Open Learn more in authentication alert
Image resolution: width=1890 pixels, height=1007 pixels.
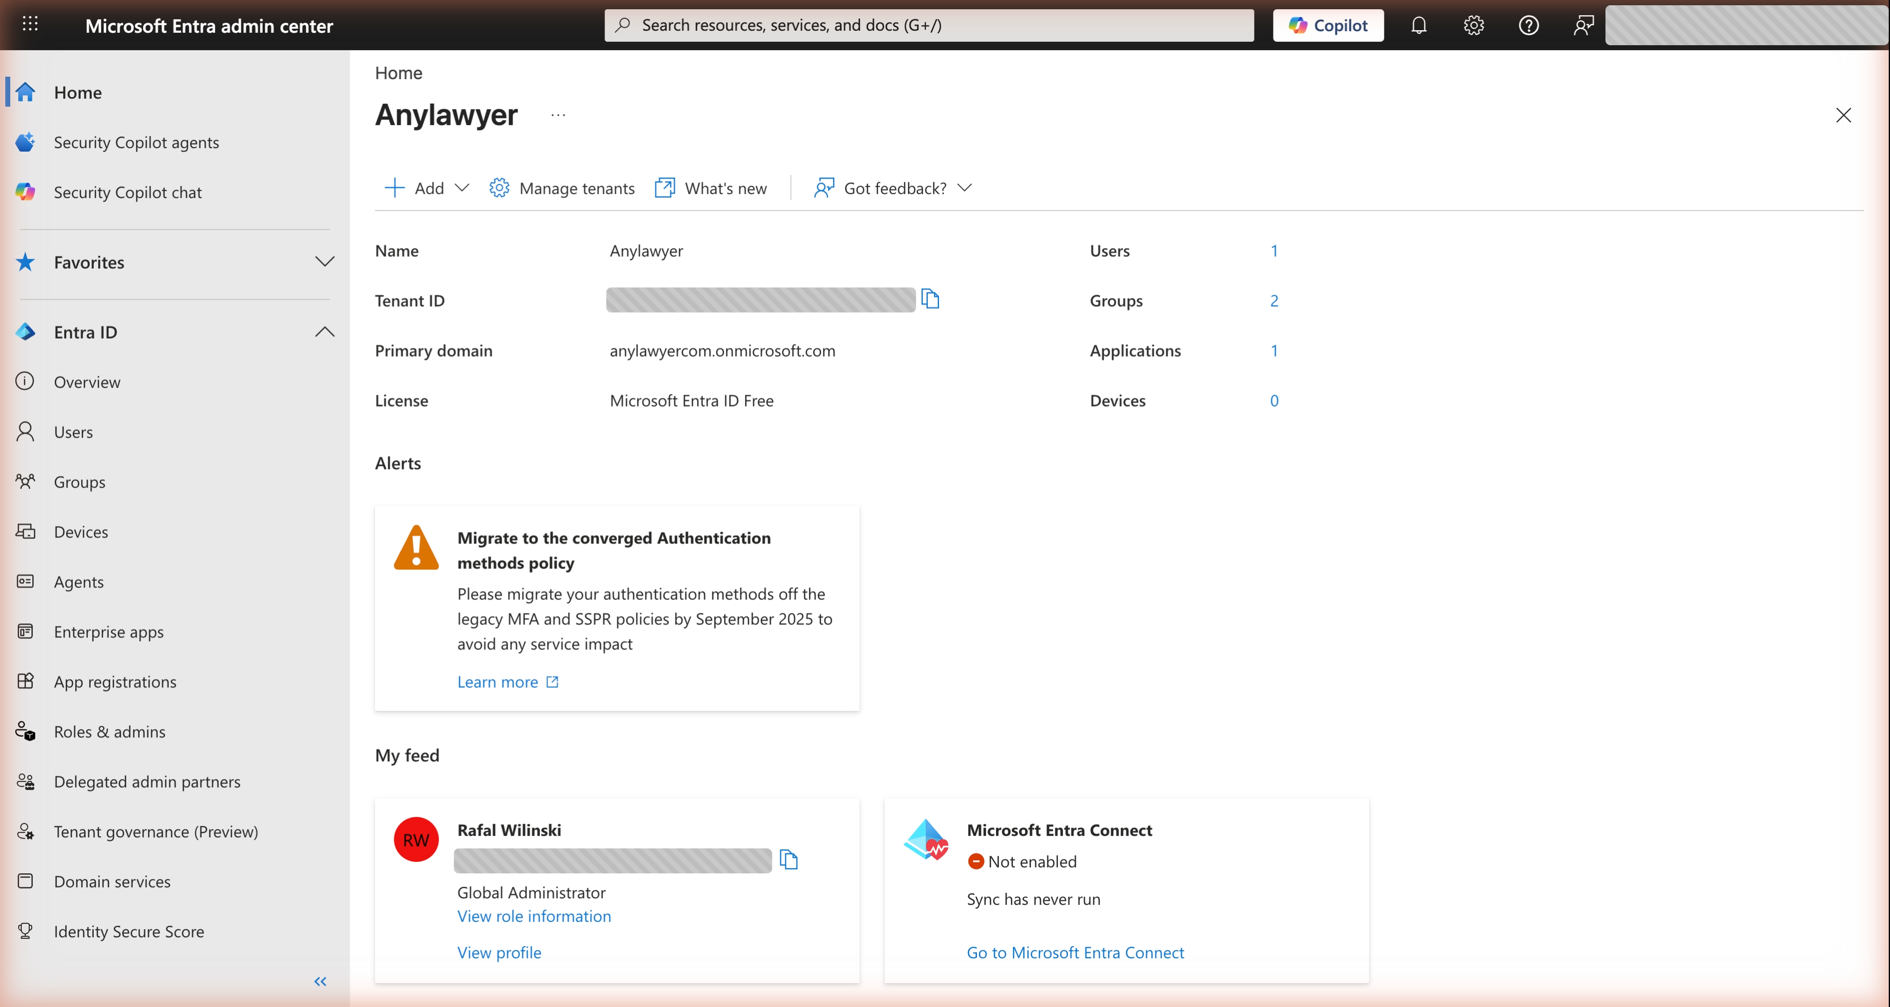click(508, 682)
